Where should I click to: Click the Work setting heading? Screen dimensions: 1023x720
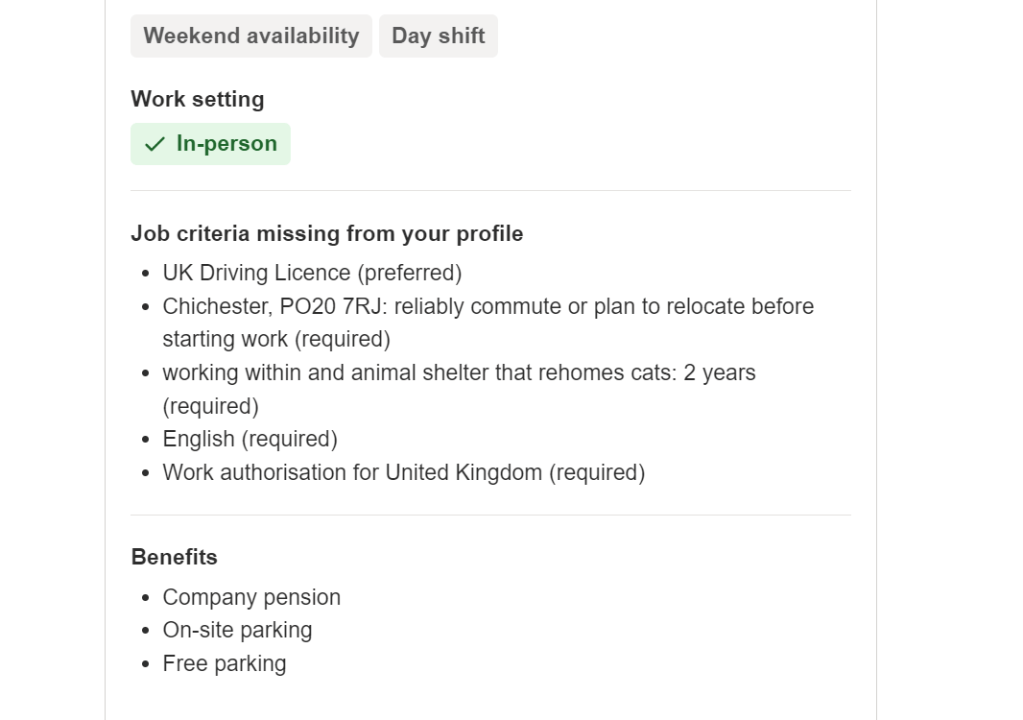[197, 99]
